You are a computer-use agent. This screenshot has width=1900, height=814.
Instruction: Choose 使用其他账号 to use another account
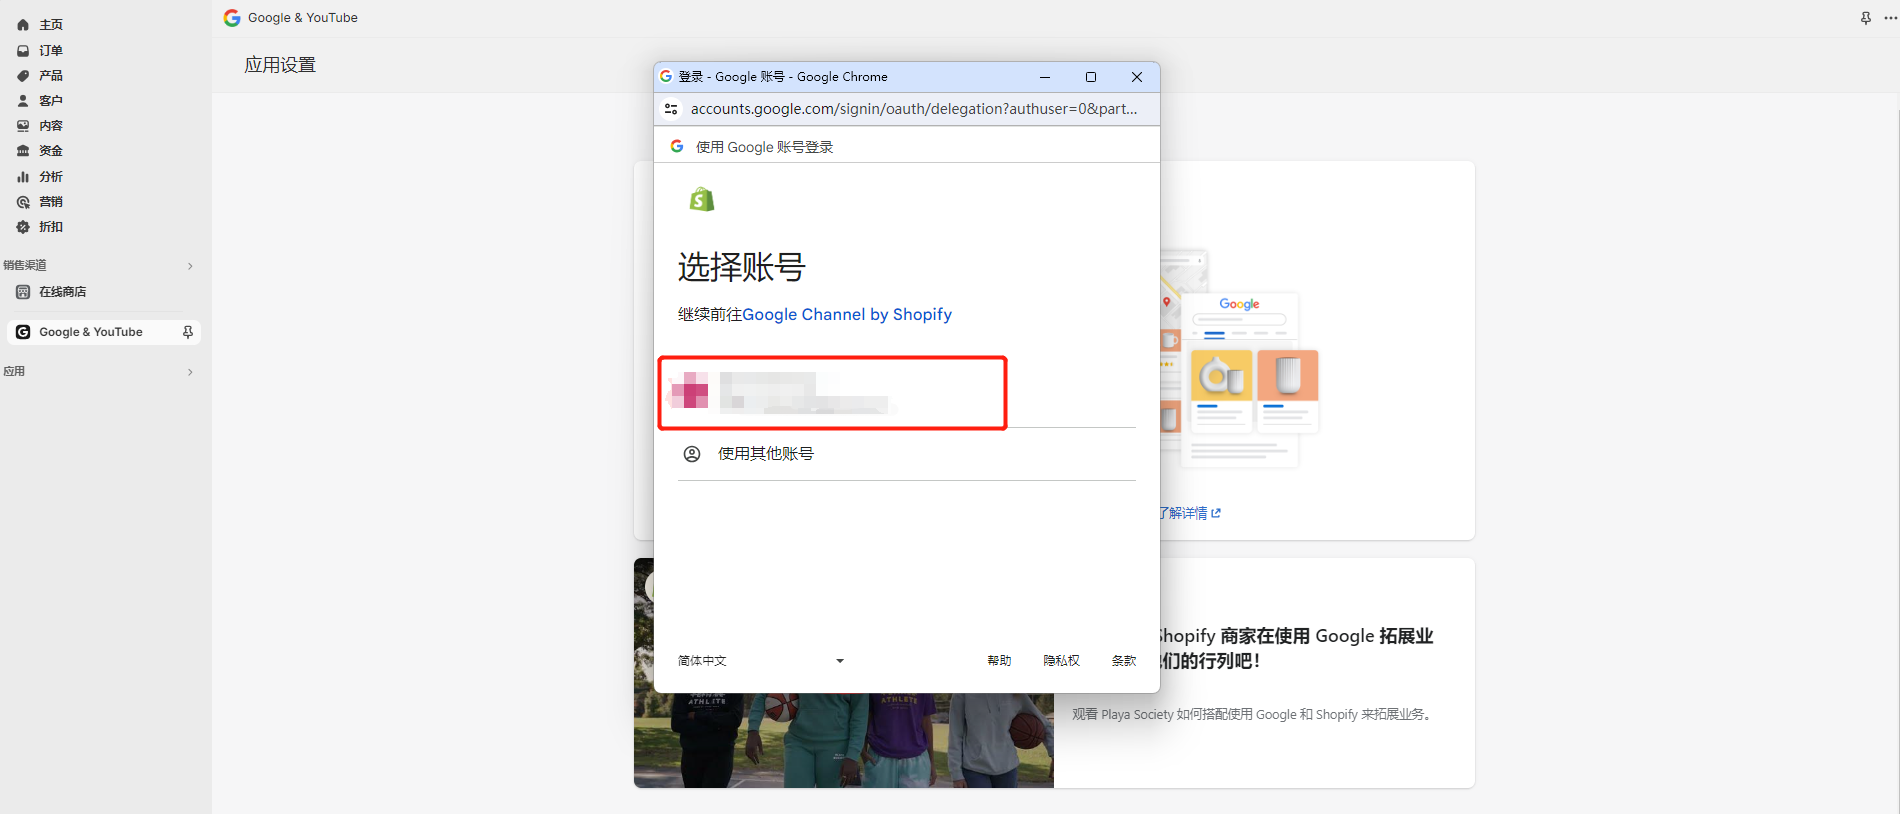pos(765,454)
